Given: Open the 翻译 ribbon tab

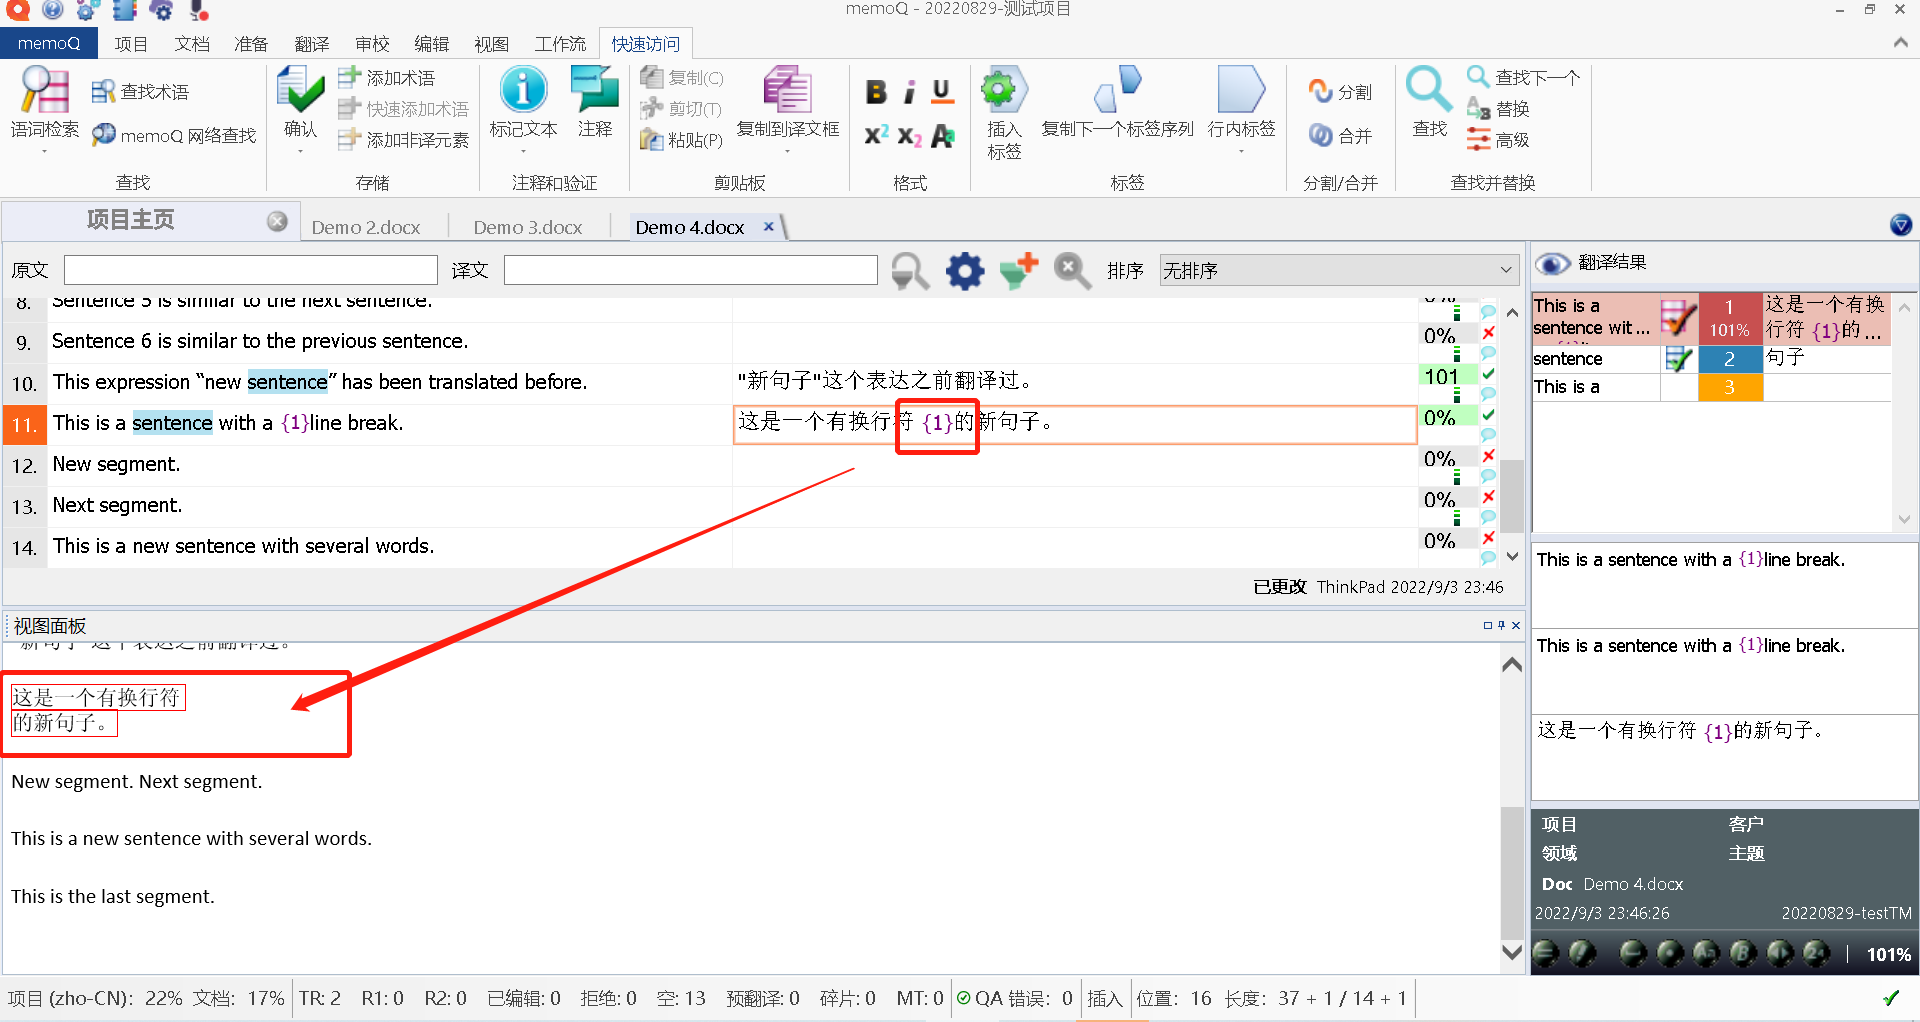Looking at the screenshot, I should 312,44.
